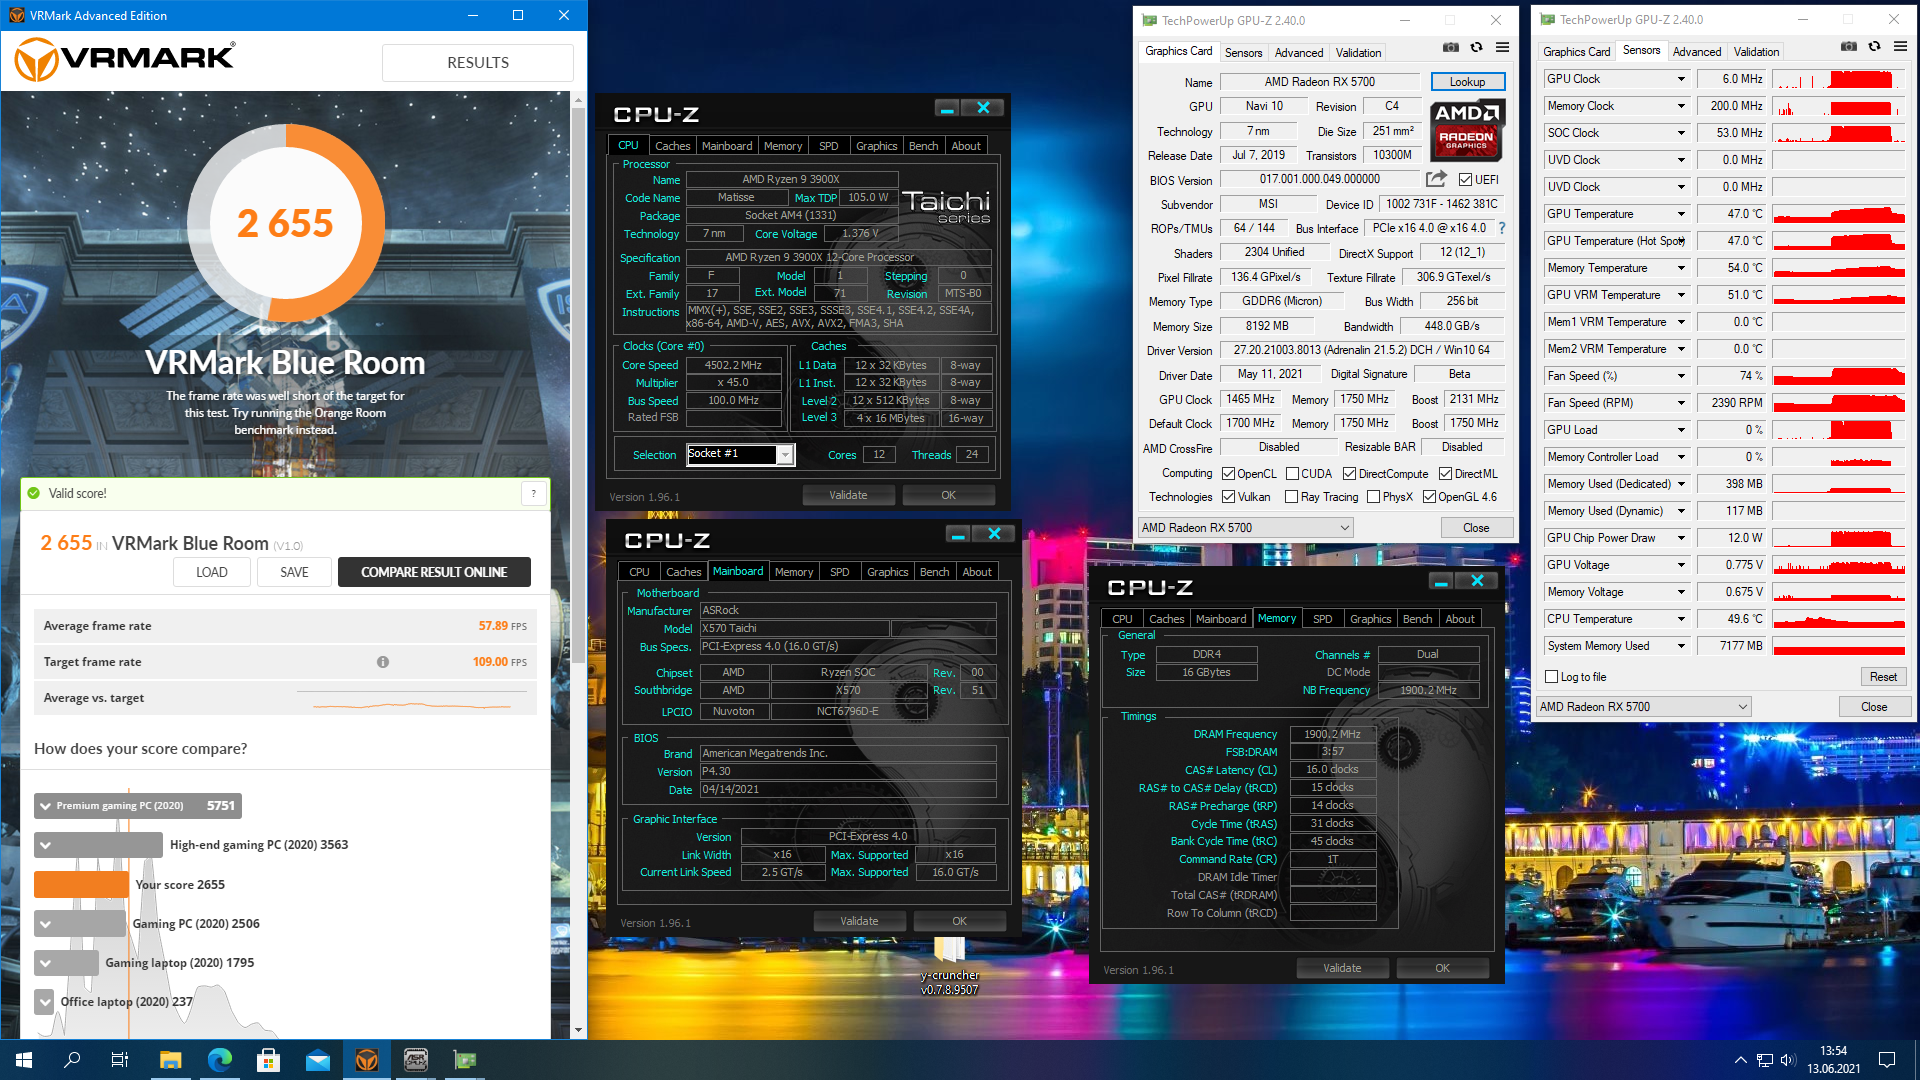
Task: Open the GPU Chip Power Draw dropdown
Action: point(1680,538)
